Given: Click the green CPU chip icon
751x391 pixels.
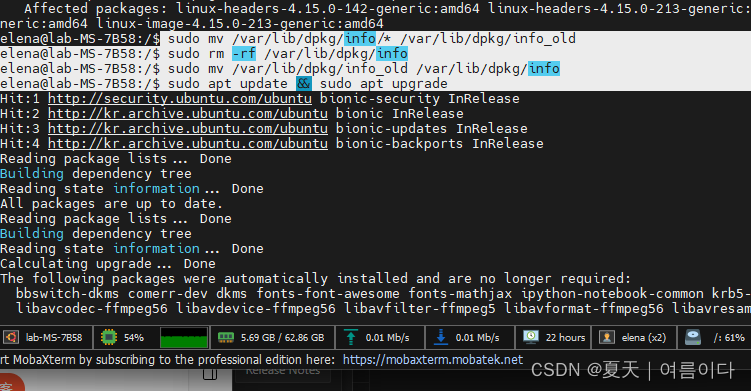Looking at the screenshot, I should tap(109, 337).
